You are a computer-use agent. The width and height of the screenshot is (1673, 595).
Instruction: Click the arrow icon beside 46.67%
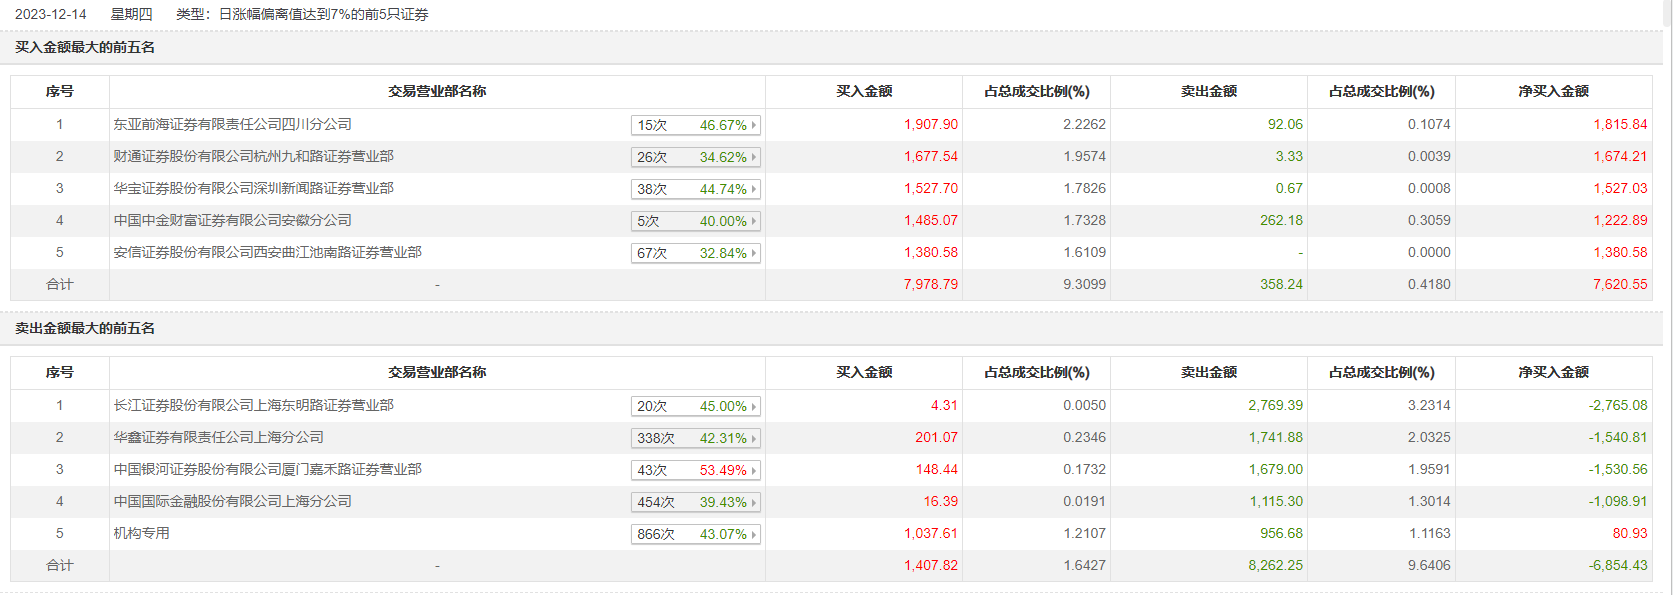(x=754, y=125)
